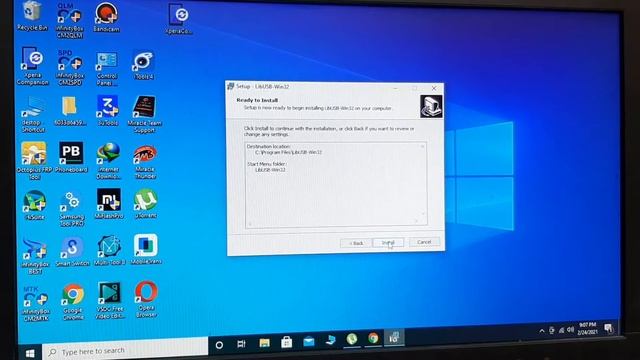Open the Miracle Thunder desktop icon
The width and height of the screenshot is (640, 360).
[145, 162]
